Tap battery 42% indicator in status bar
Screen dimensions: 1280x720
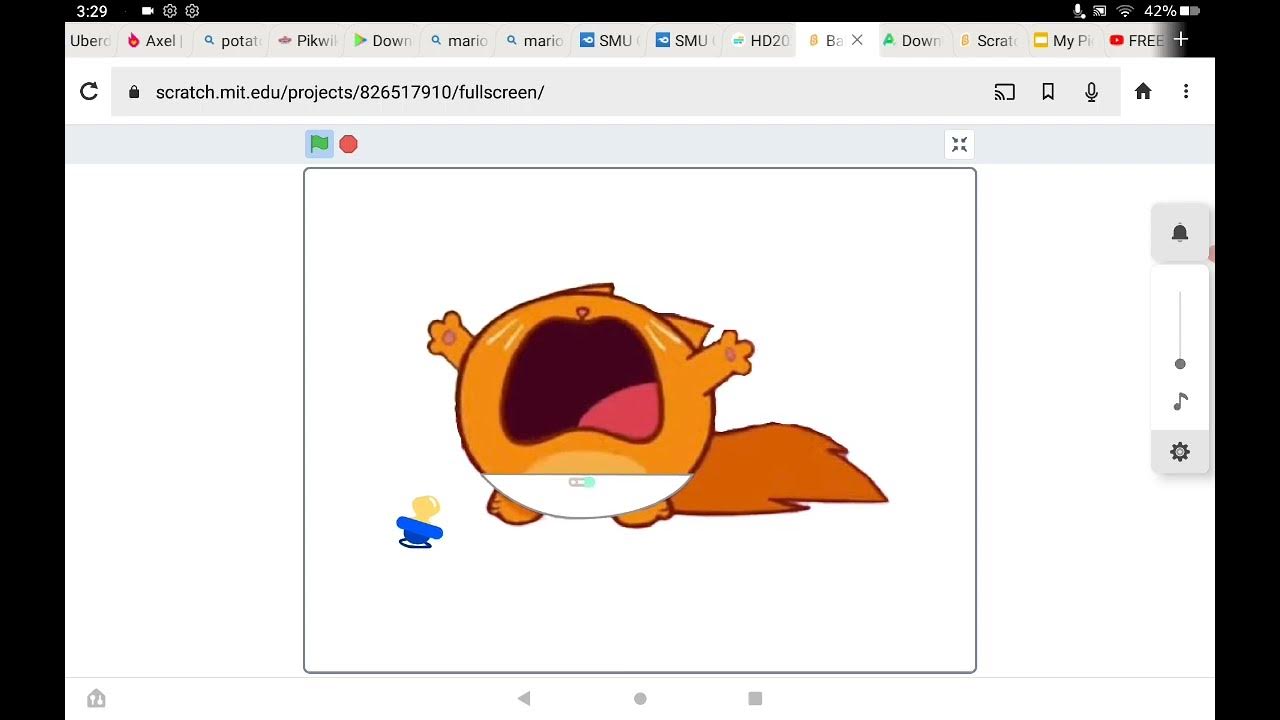click(x=1172, y=11)
